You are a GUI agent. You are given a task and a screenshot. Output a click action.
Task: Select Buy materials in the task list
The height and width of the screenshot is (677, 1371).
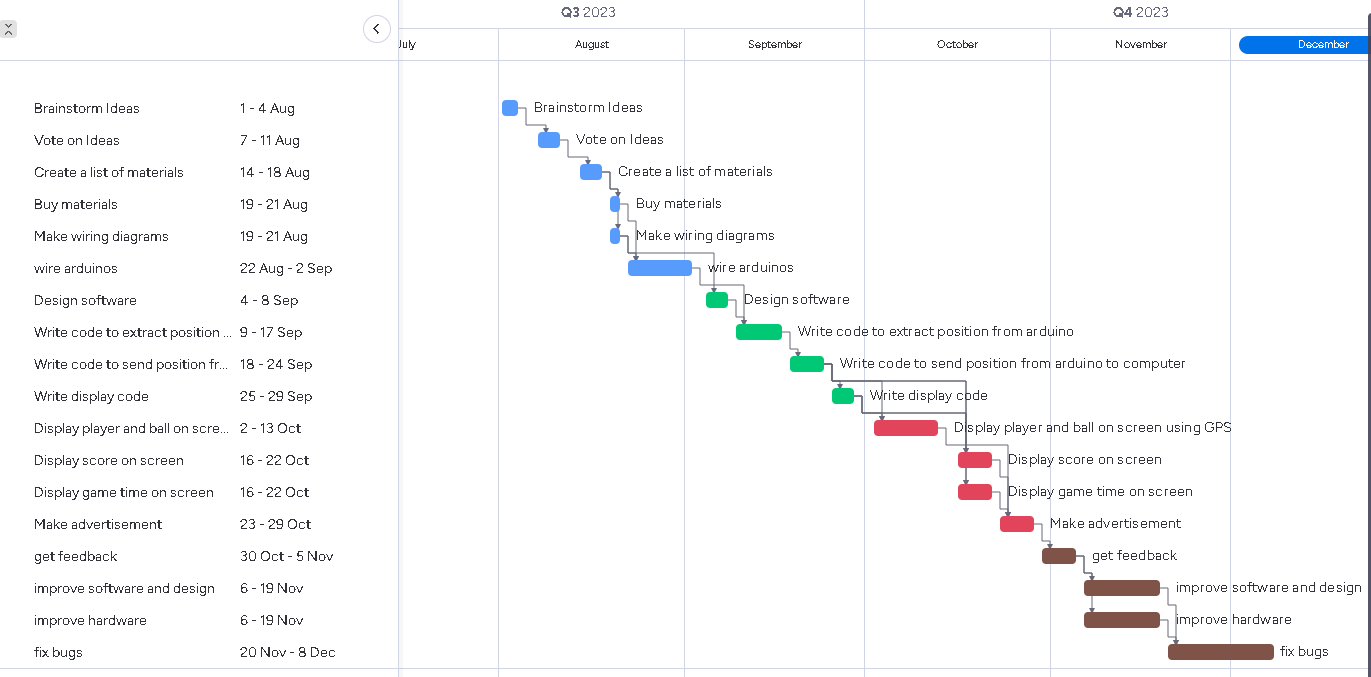coord(73,204)
